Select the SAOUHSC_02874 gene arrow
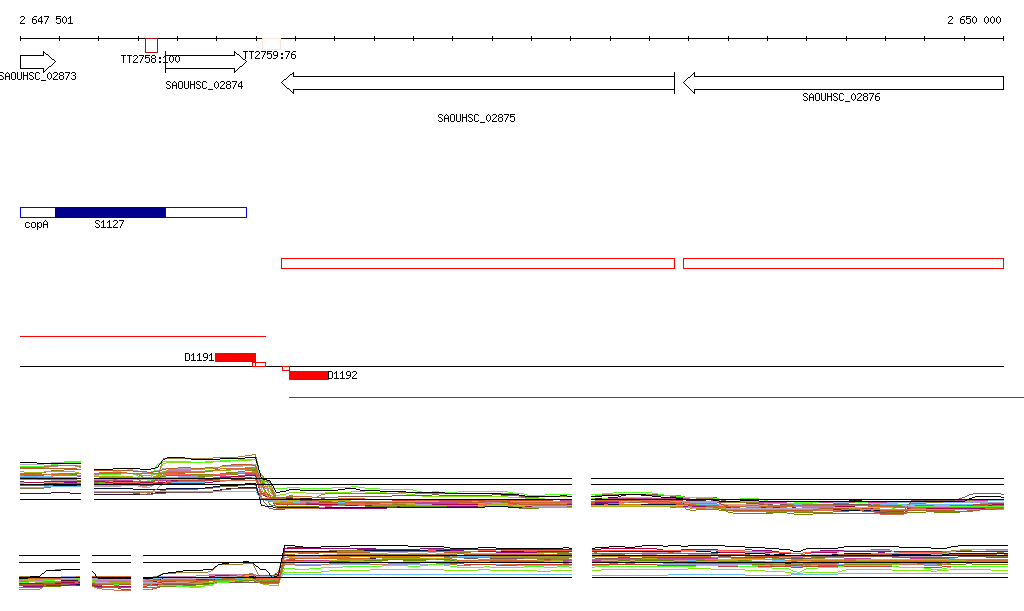Viewport: 1024px width, 611px height. click(206, 62)
